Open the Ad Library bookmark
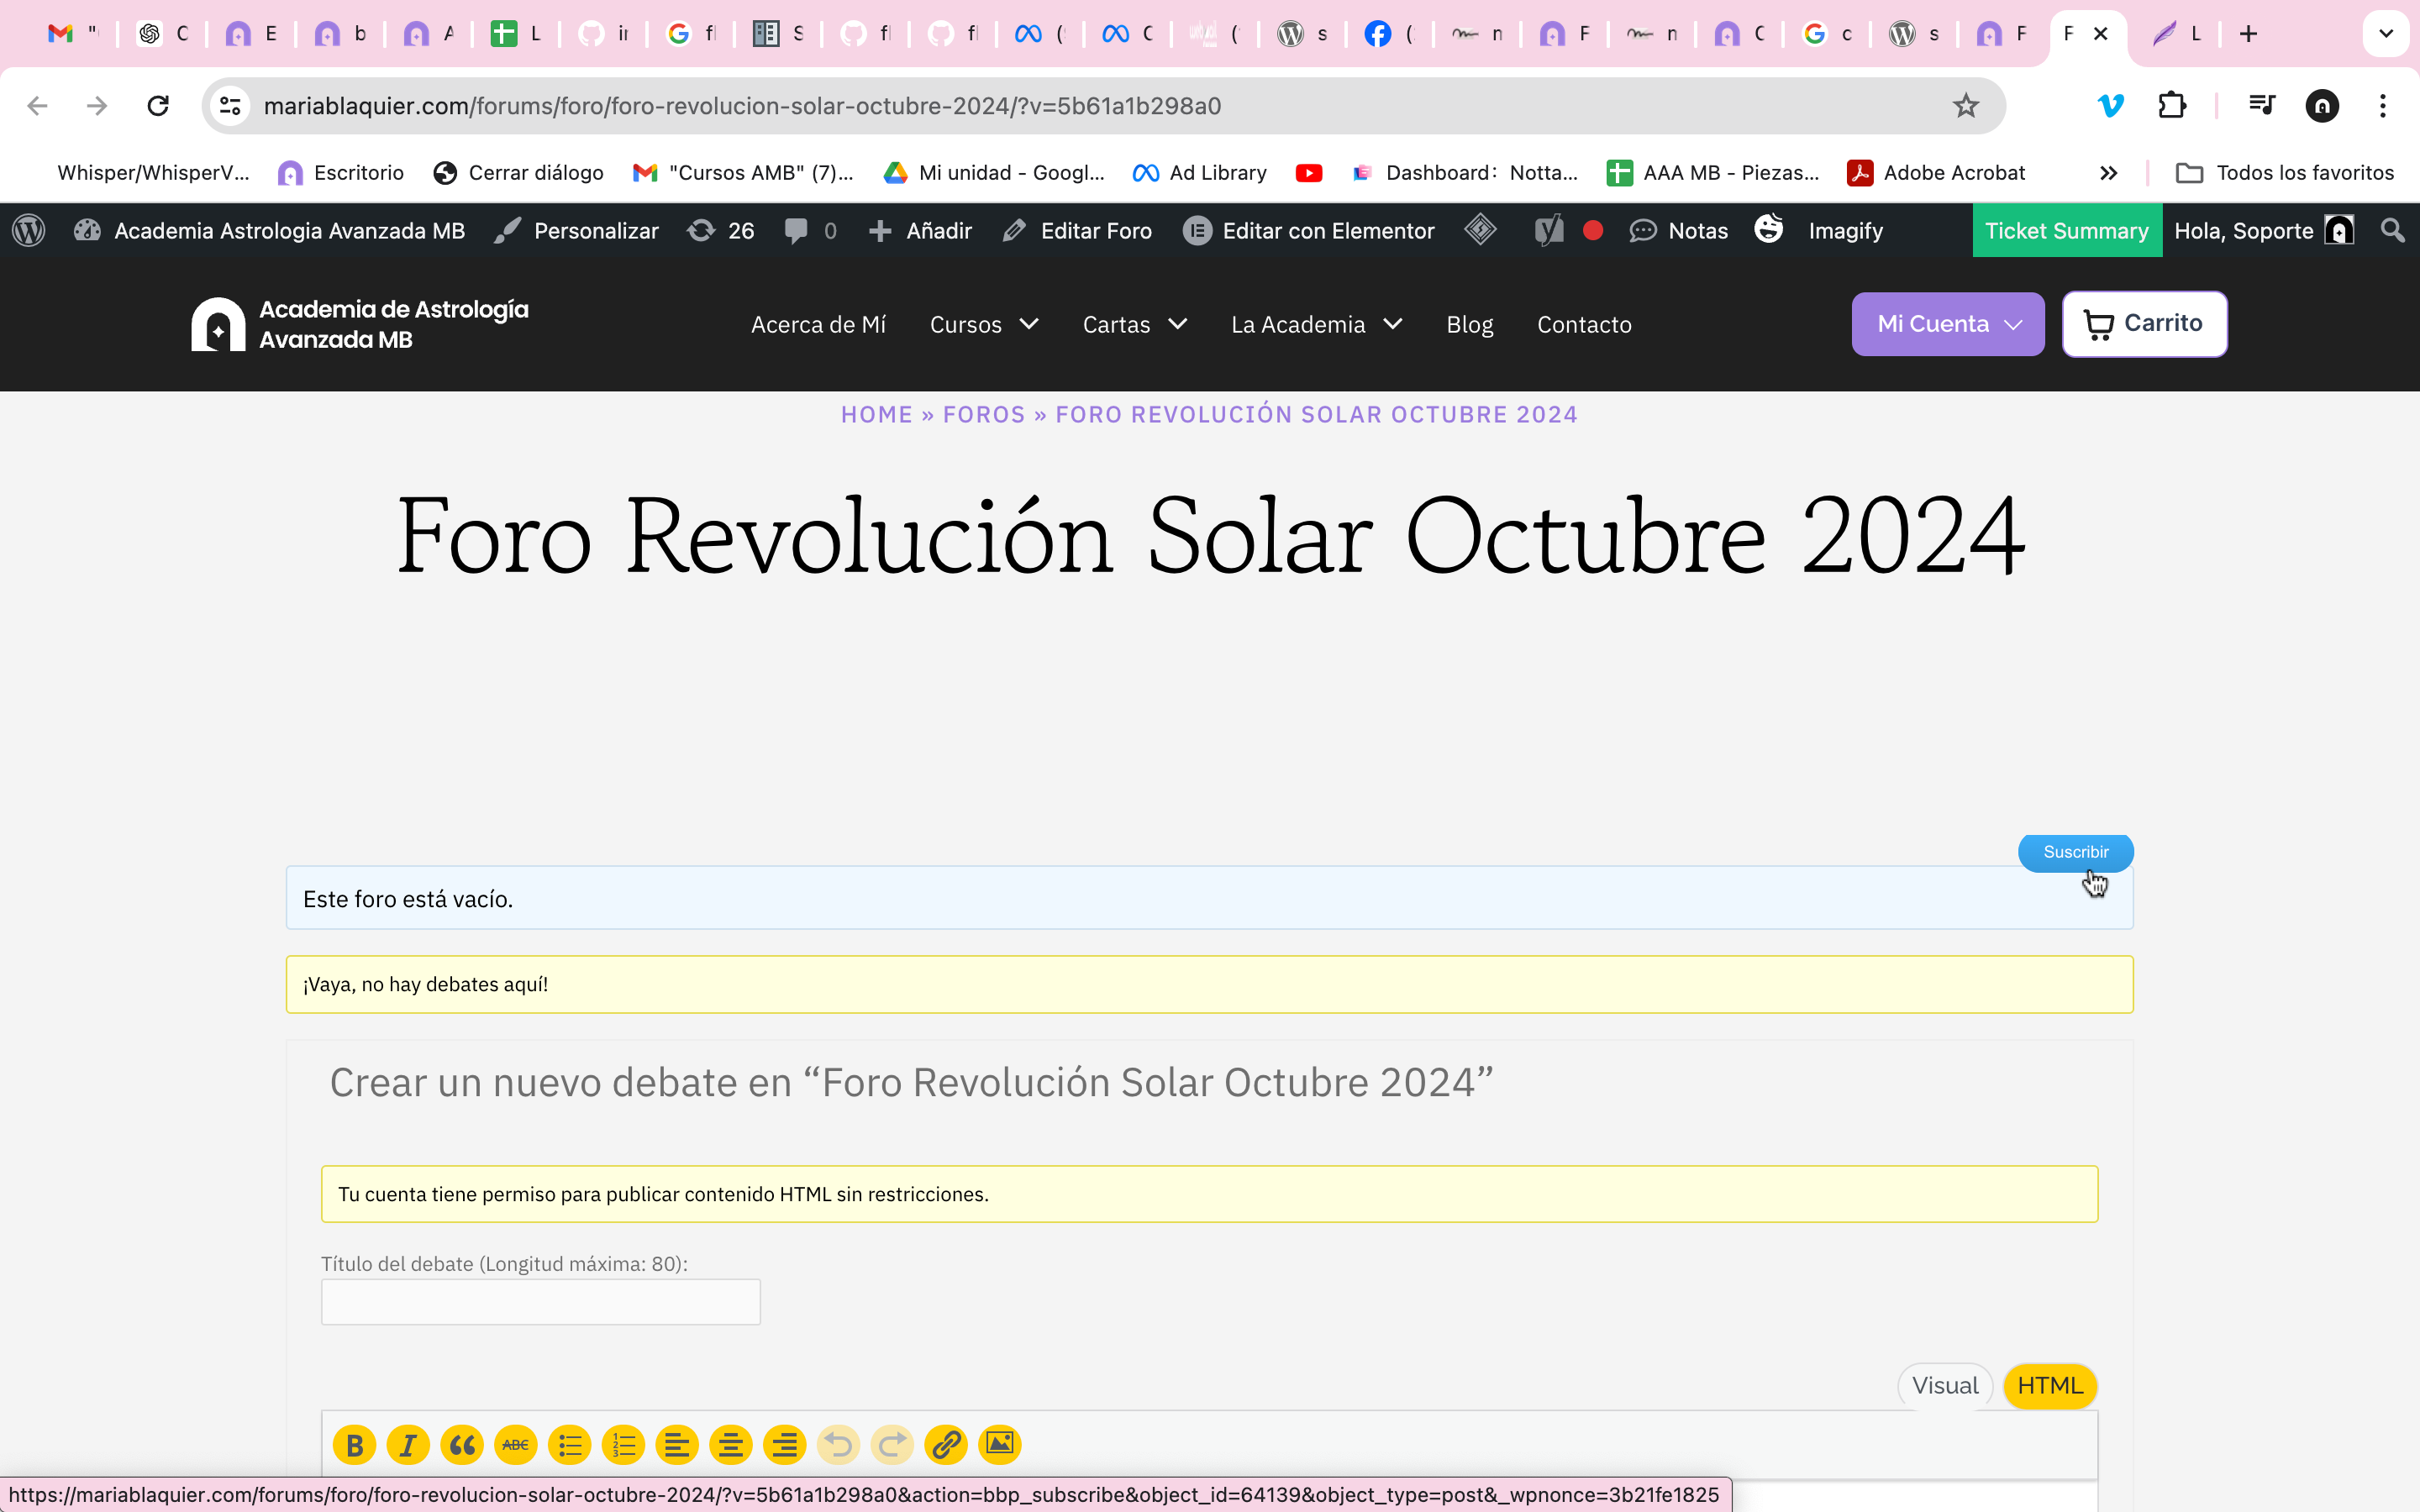The width and height of the screenshot is (2420, 1512). click(1199, 173)
